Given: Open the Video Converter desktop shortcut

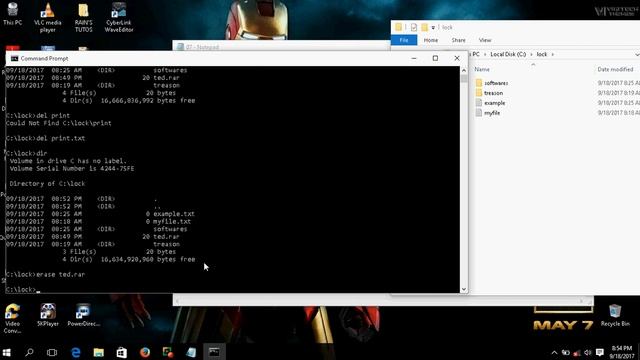Looking at the screenshot, I should (12, 319).
